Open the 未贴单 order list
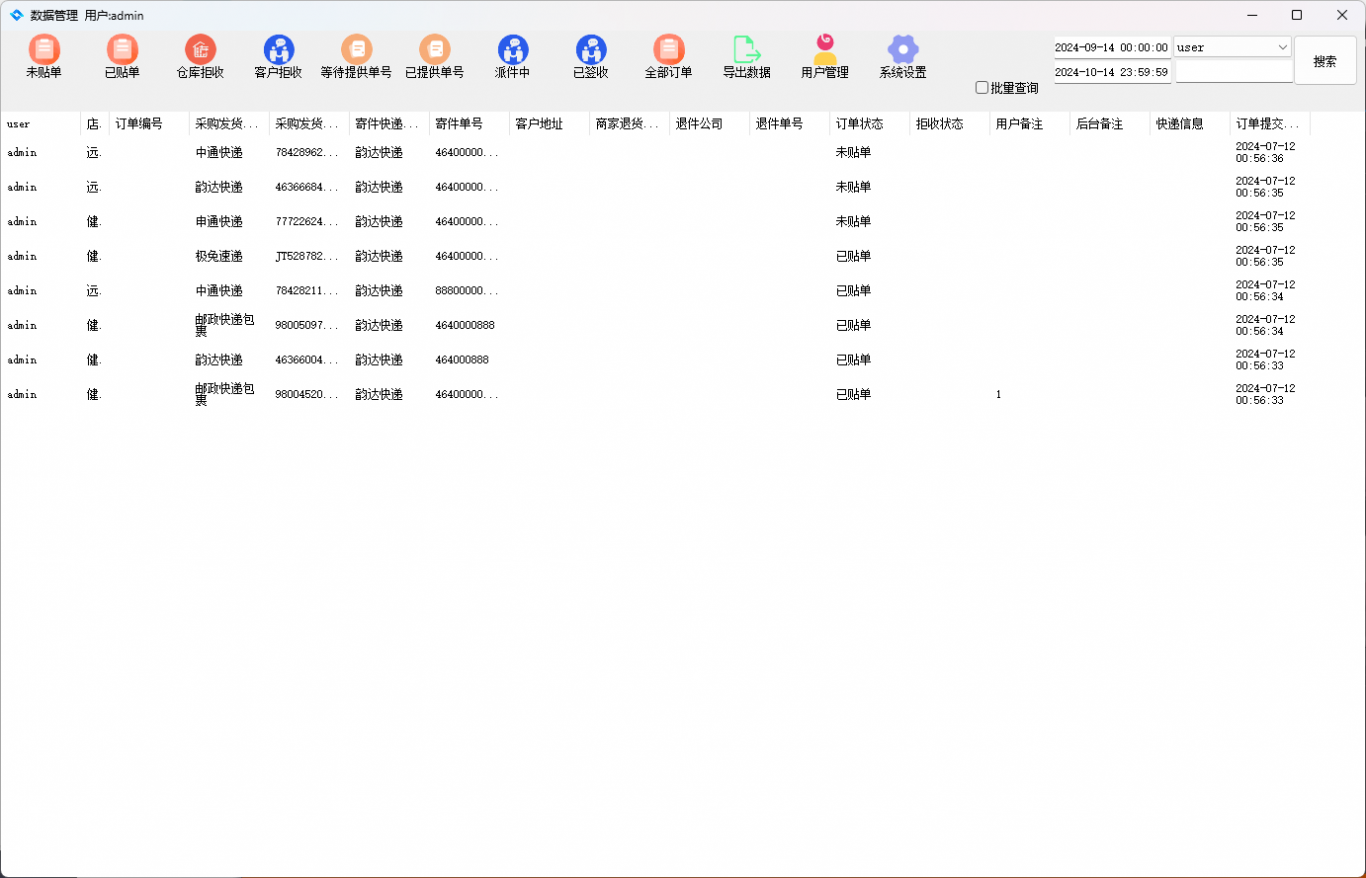This screenshot has height=878, width=1366. coord(44,57)
